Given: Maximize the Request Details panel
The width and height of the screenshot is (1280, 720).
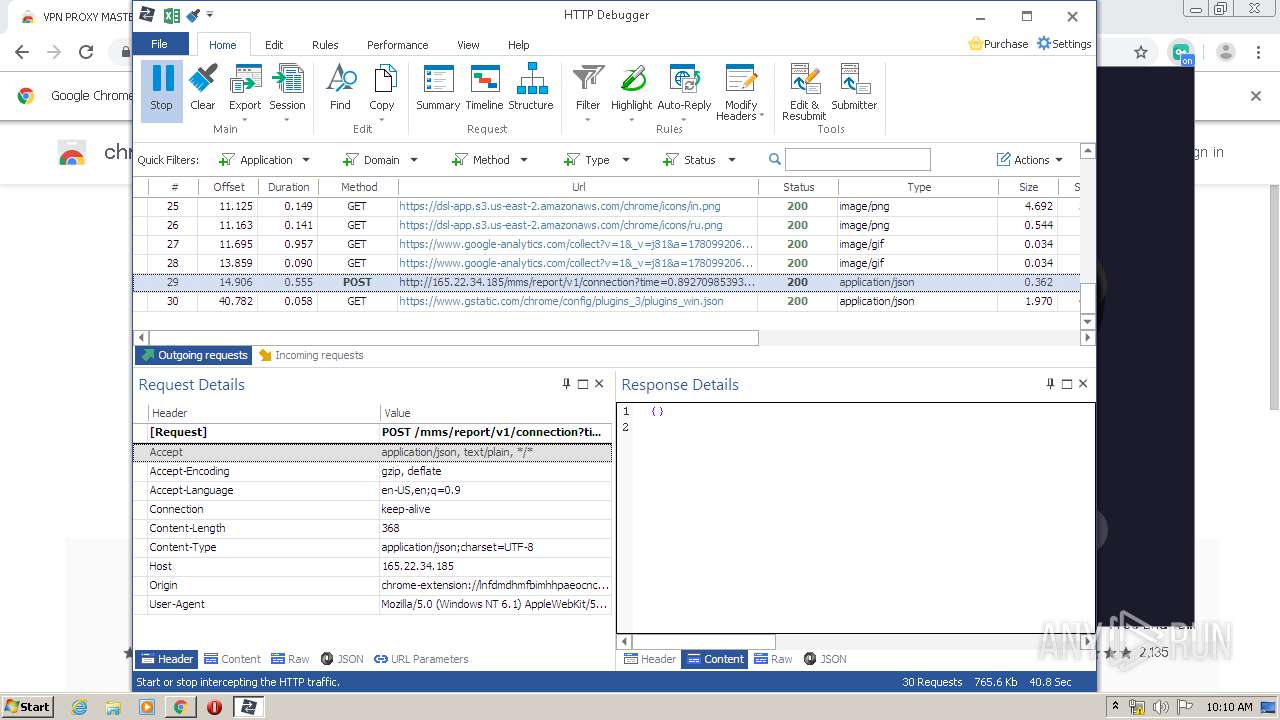Looking at the screenshot, I should [x=583, y=384].
